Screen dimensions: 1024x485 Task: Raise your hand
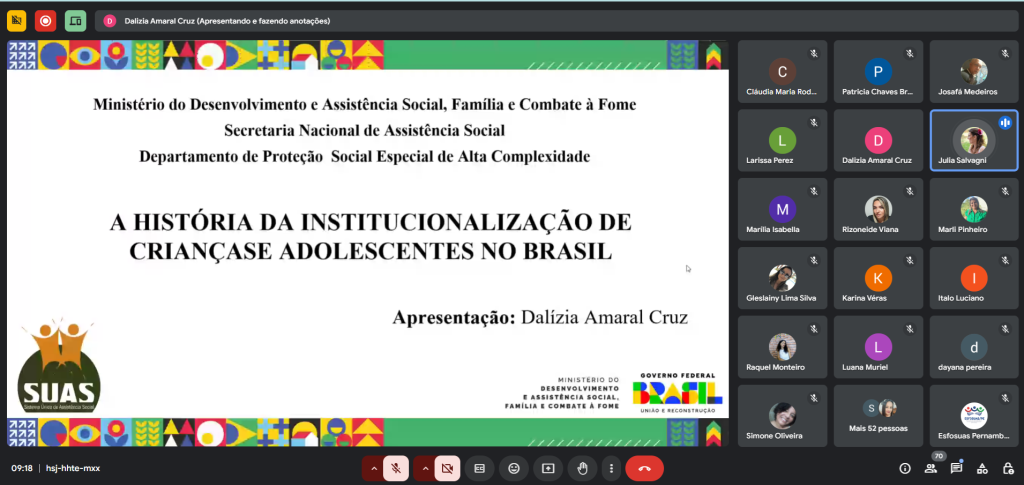582,468
